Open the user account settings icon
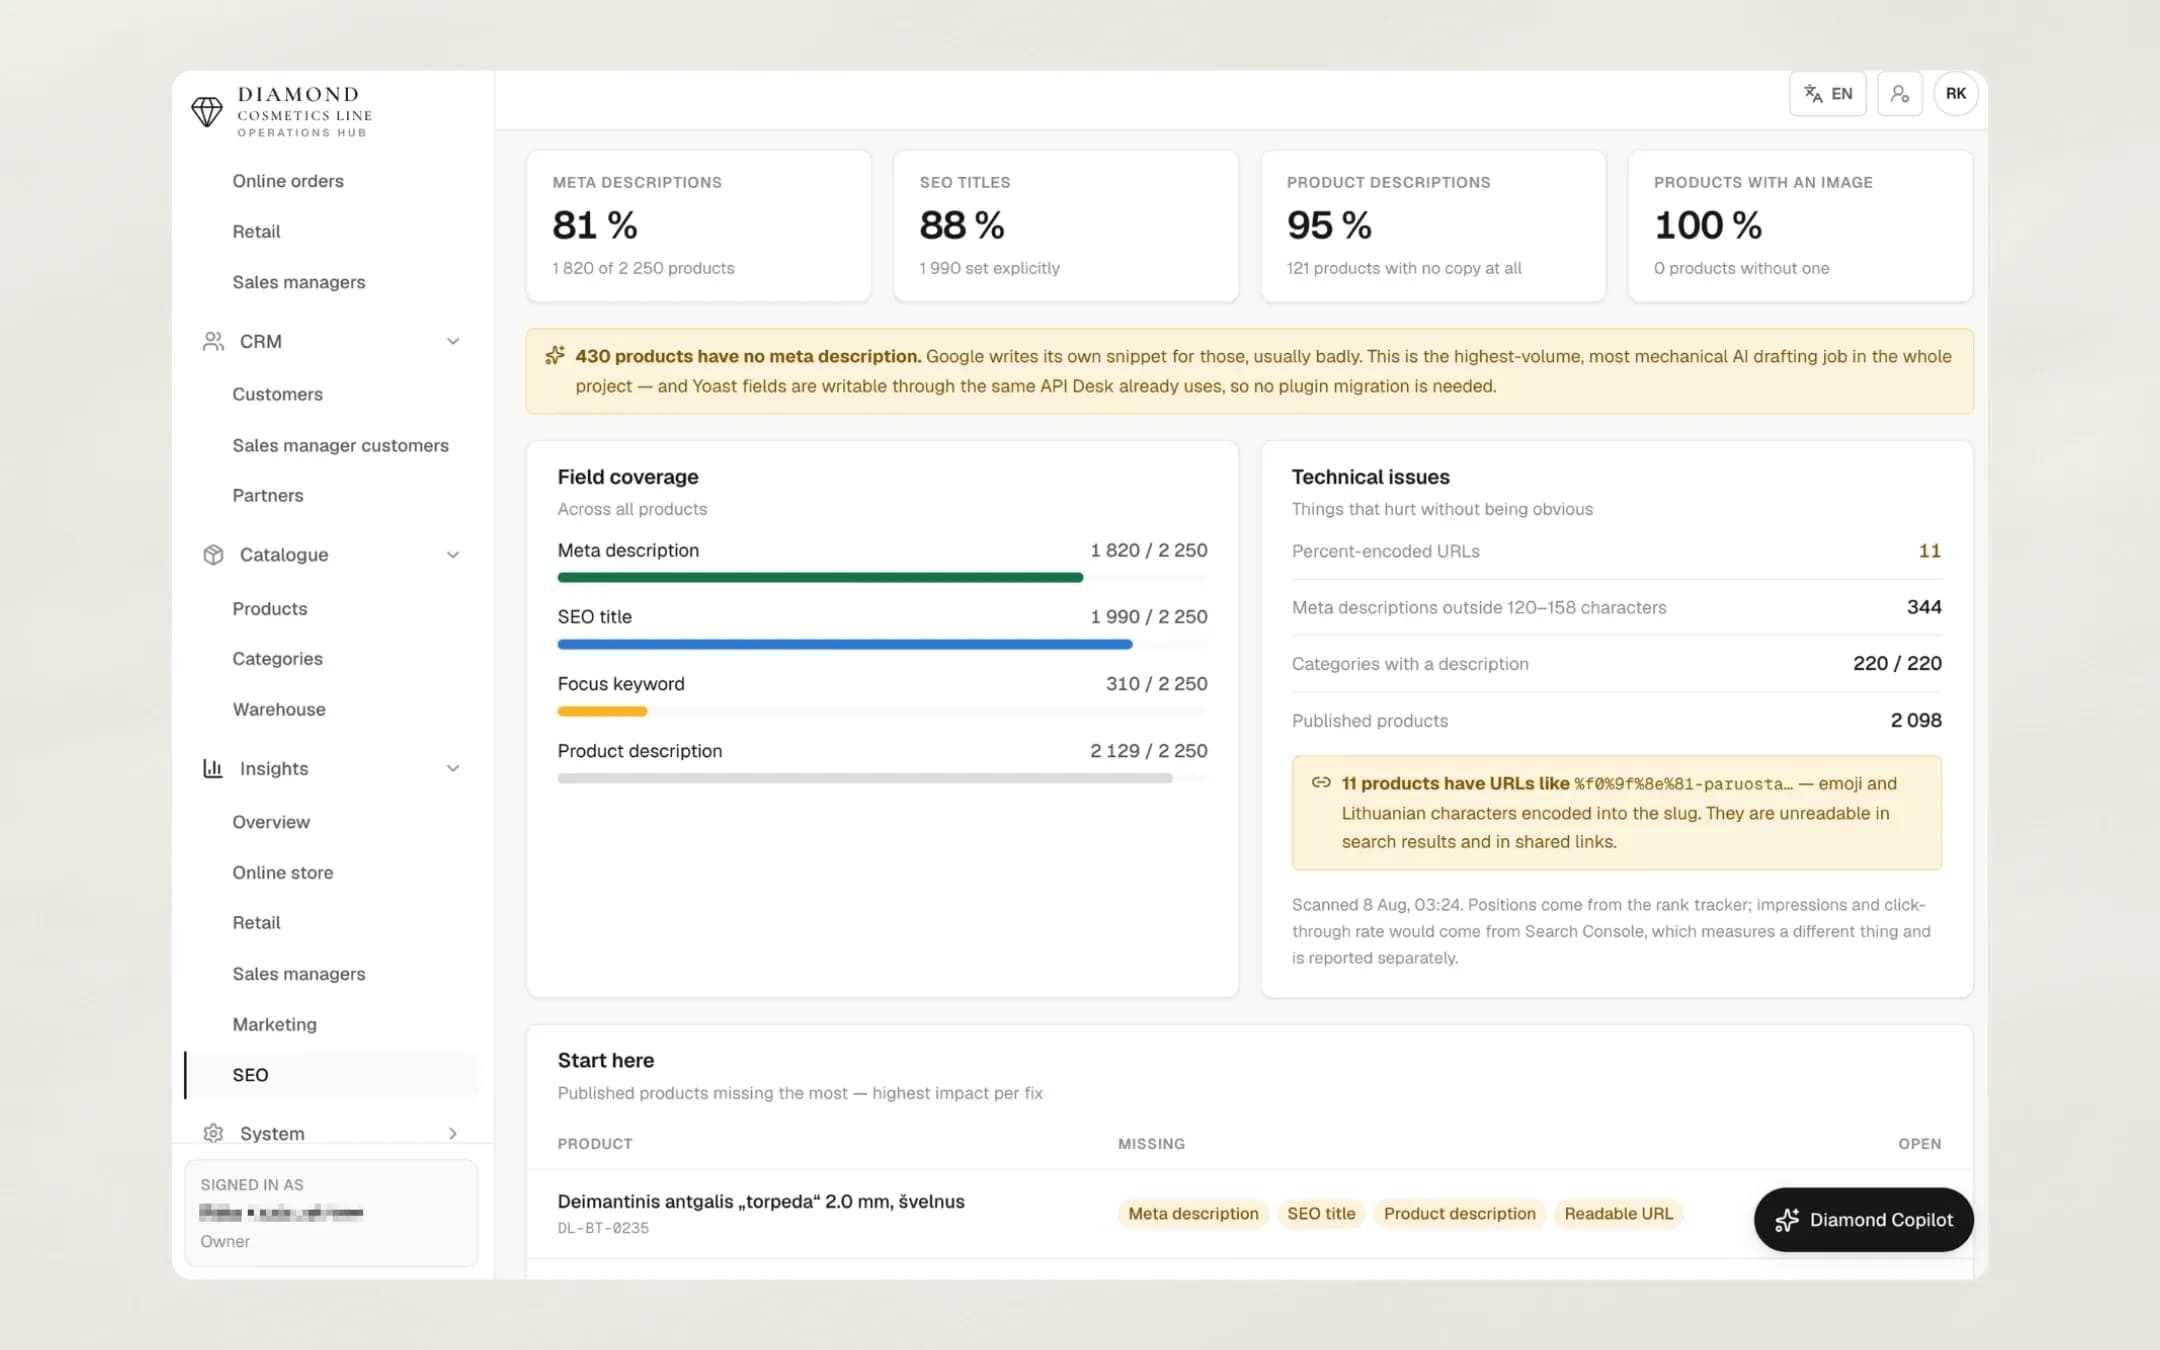Image resolution: width=2160 pixels, height=1350 pixels. (1899, 94)
